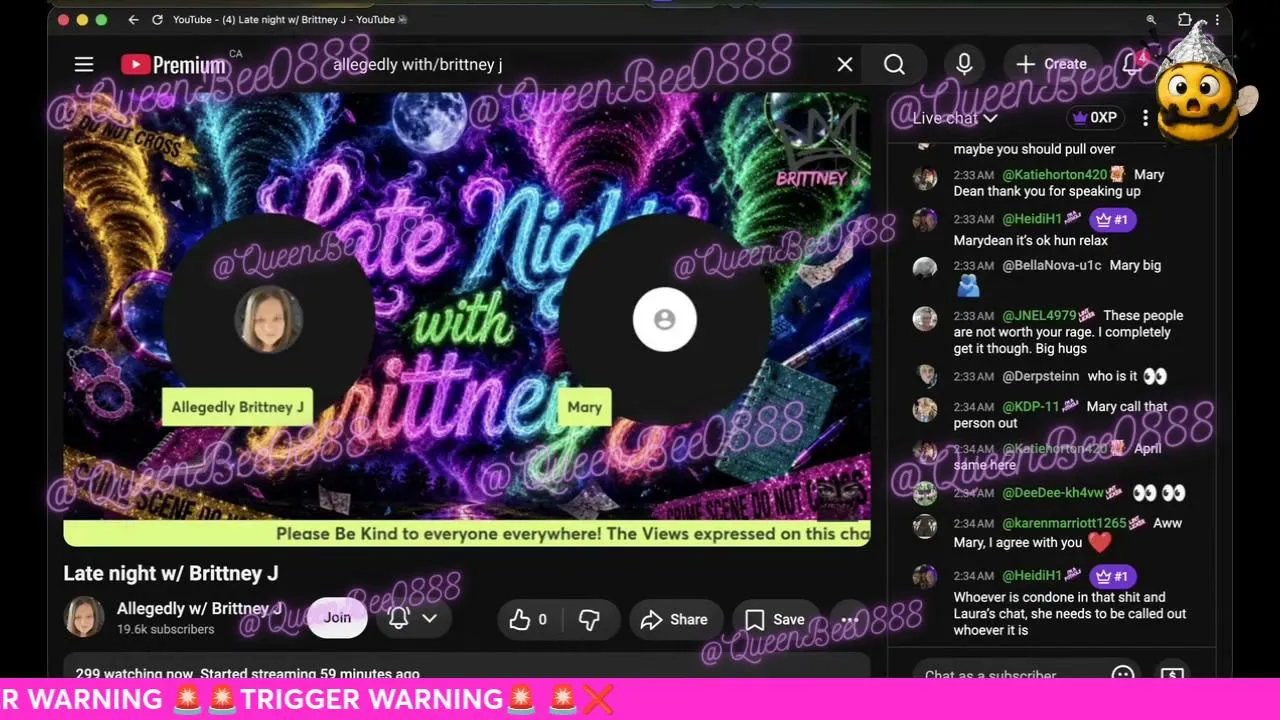Open the Create menu button
Image resolution: width=1280 pixels, height=720 pixels.
pos(1051,64)
